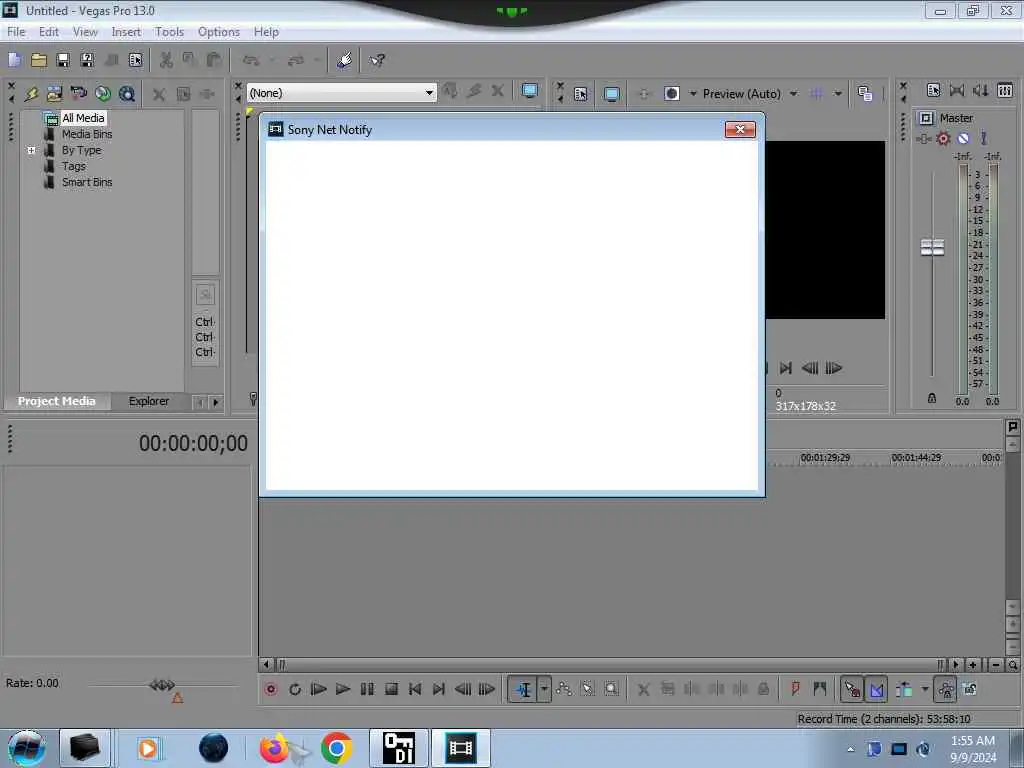The image size is (1024, 768).
Task: Open Auto Ripple mode dropdown arrow
Action: click(925, 689)
